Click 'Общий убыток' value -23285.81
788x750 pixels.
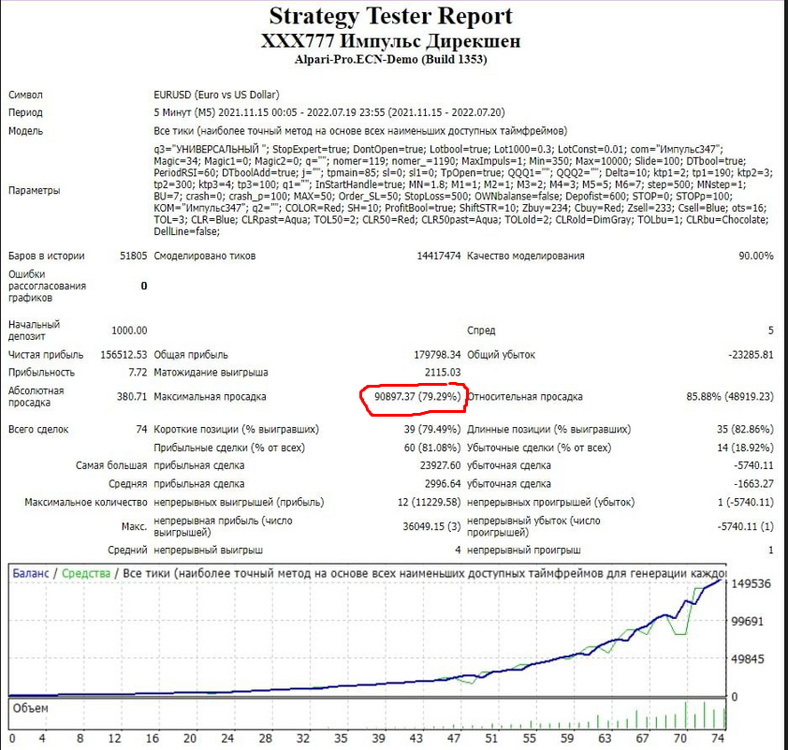751,354
